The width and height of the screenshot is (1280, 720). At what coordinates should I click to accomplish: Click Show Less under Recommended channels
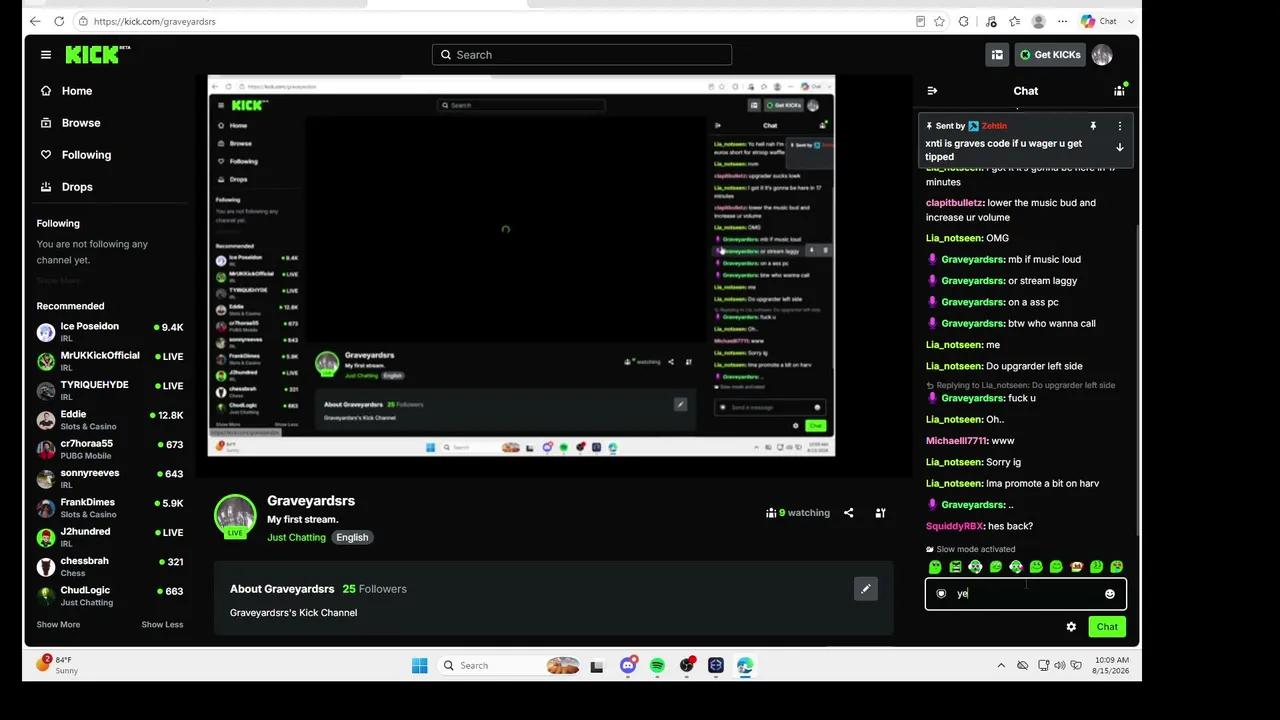tap(162, 625)
